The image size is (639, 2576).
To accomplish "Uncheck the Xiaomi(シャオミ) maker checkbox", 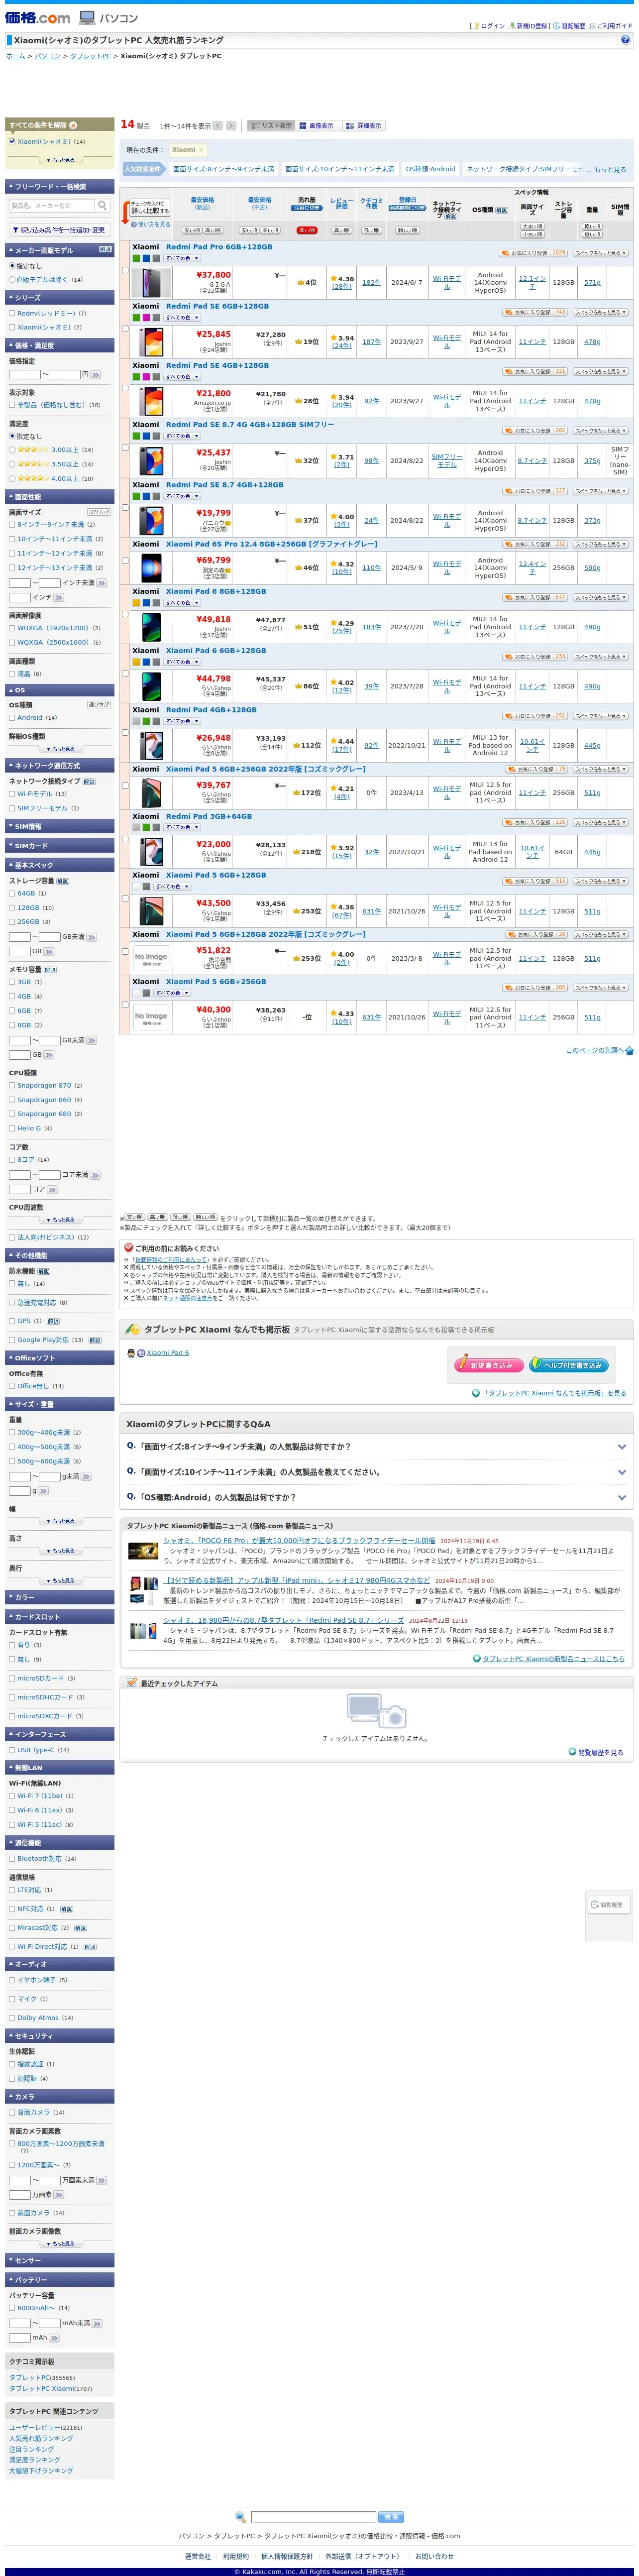I will pos(12,142).
